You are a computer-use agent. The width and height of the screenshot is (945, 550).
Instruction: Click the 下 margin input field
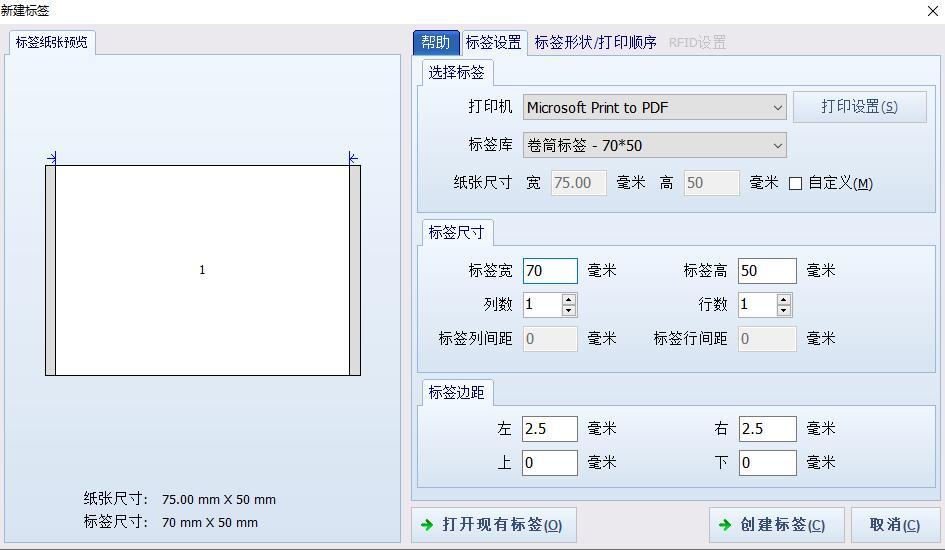[x=768, y=463]
